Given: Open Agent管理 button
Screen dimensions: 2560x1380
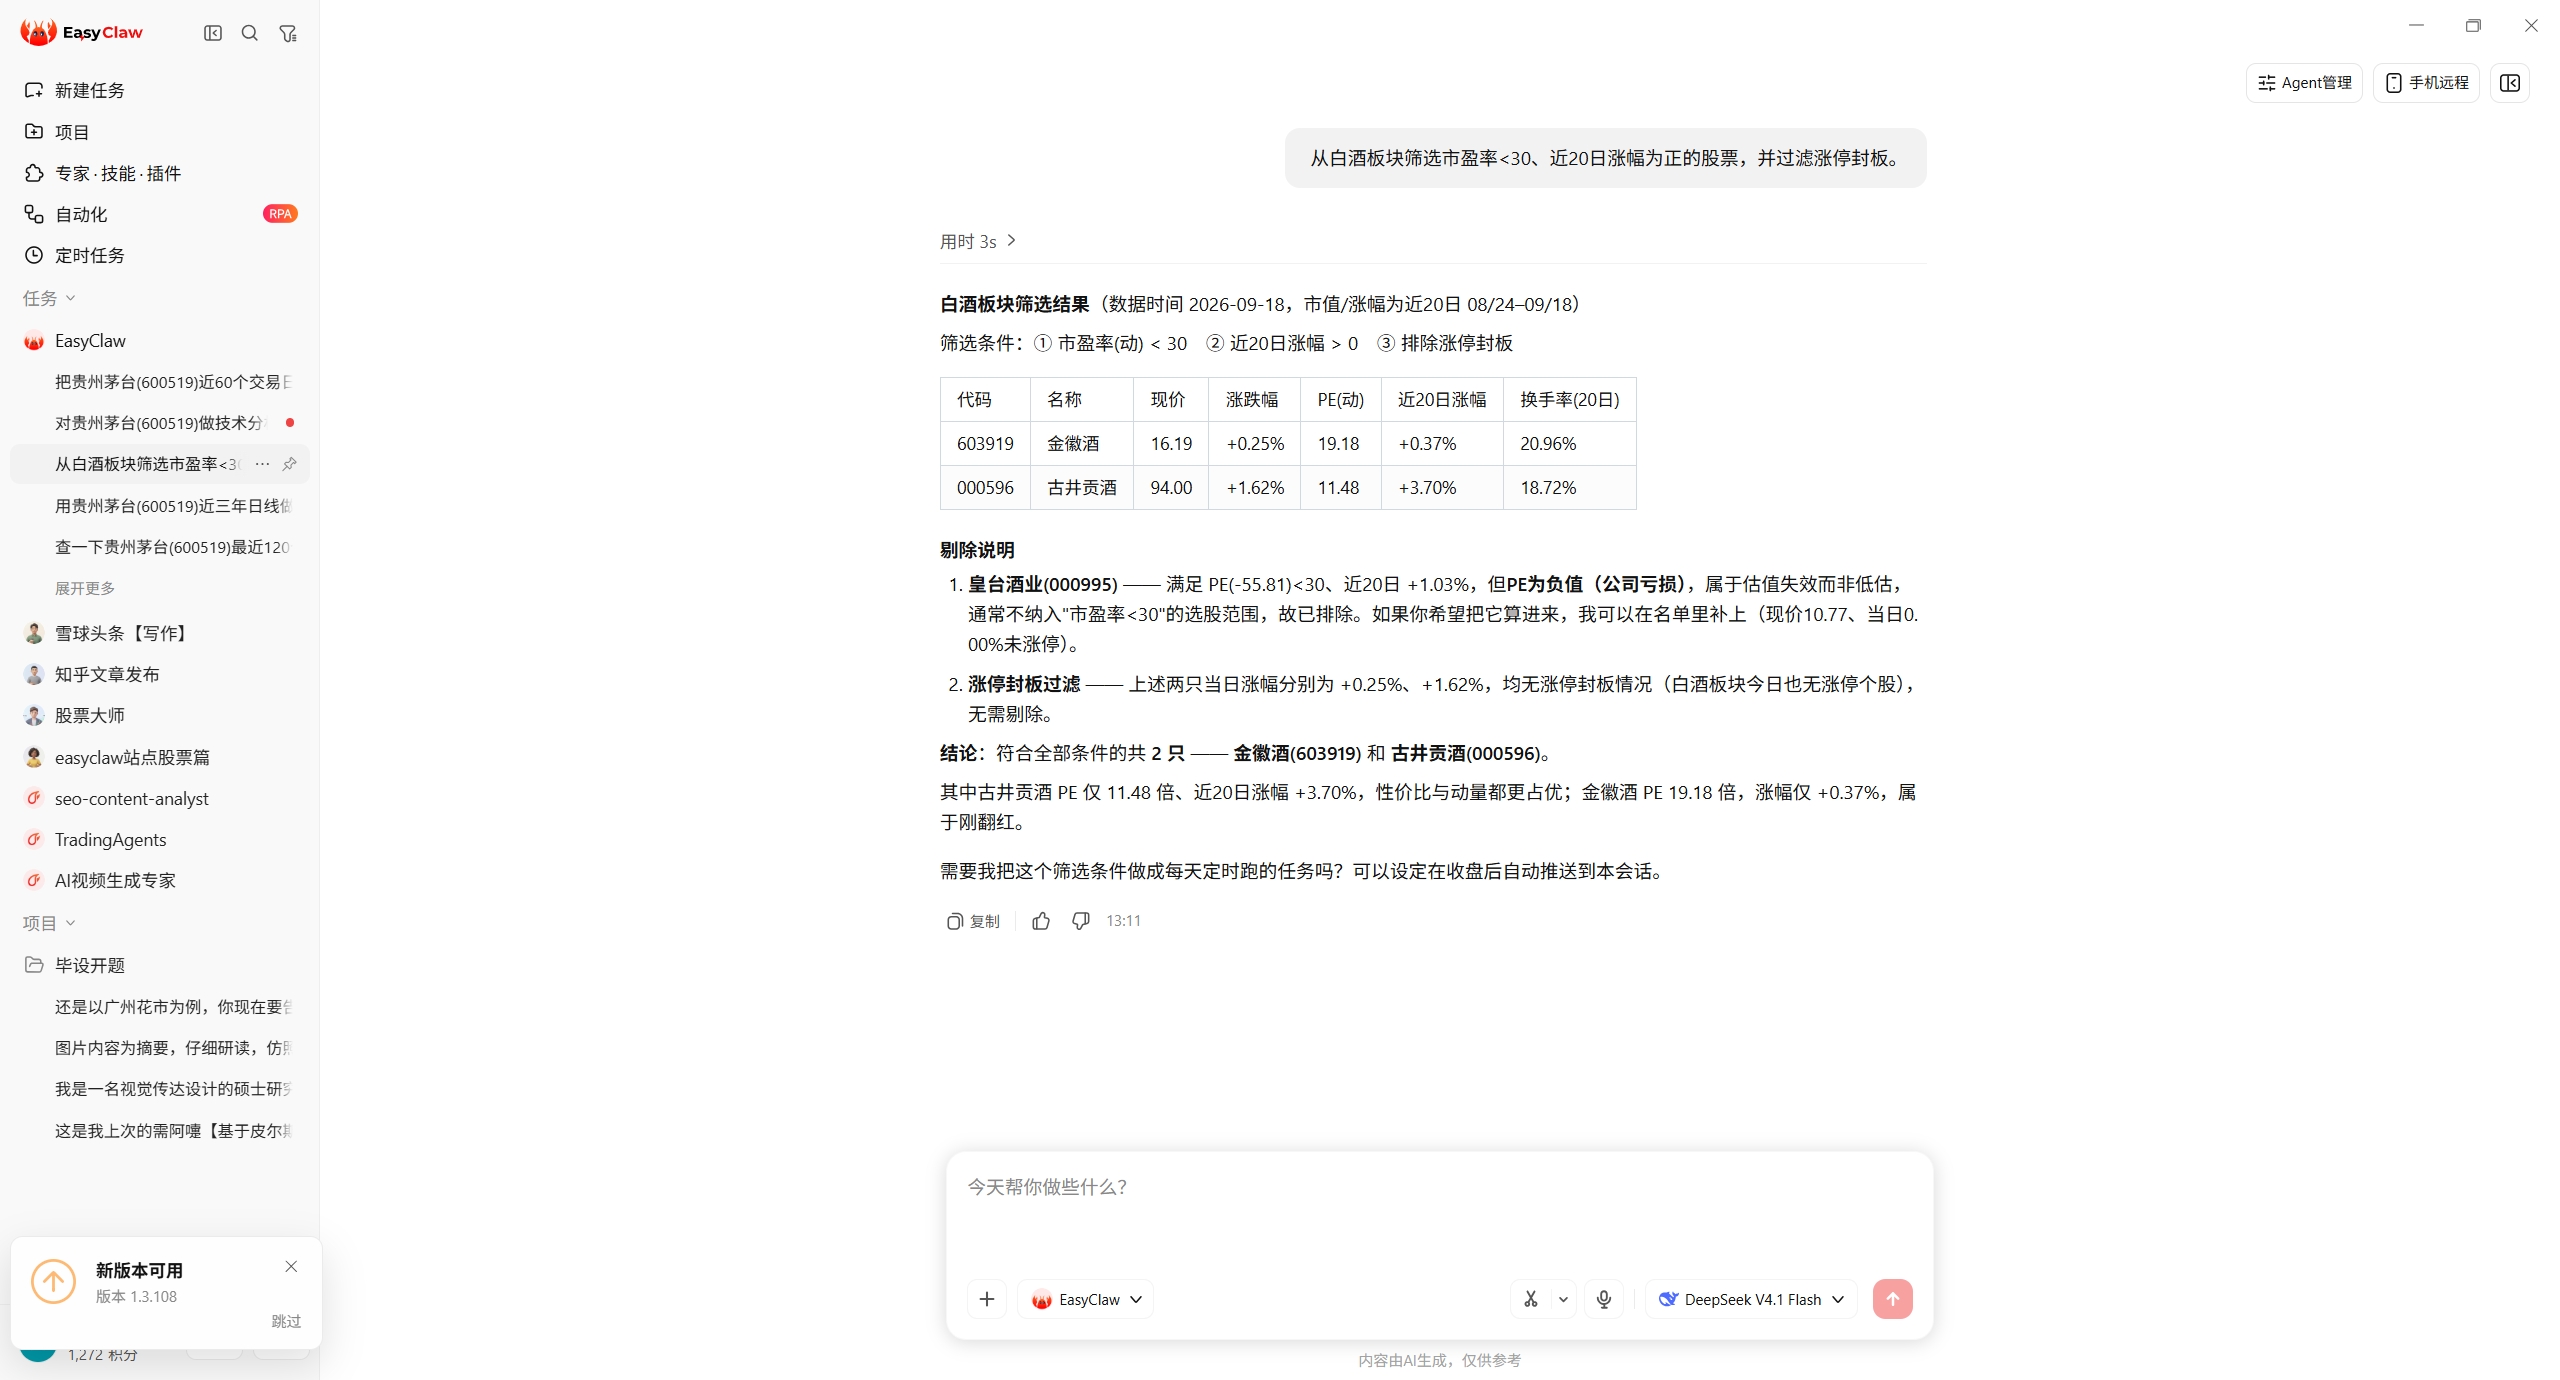Looking at the screenshot, I should click(x=2304, y=83).
